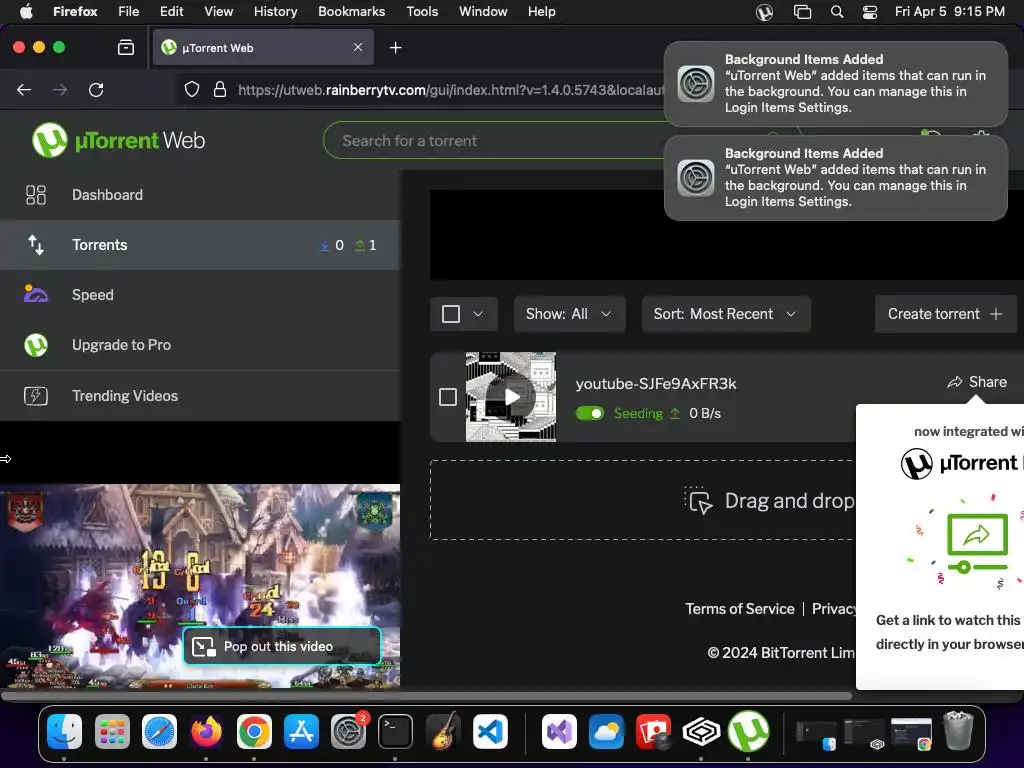Click the tracking protection shield icon

coord(191,89)
